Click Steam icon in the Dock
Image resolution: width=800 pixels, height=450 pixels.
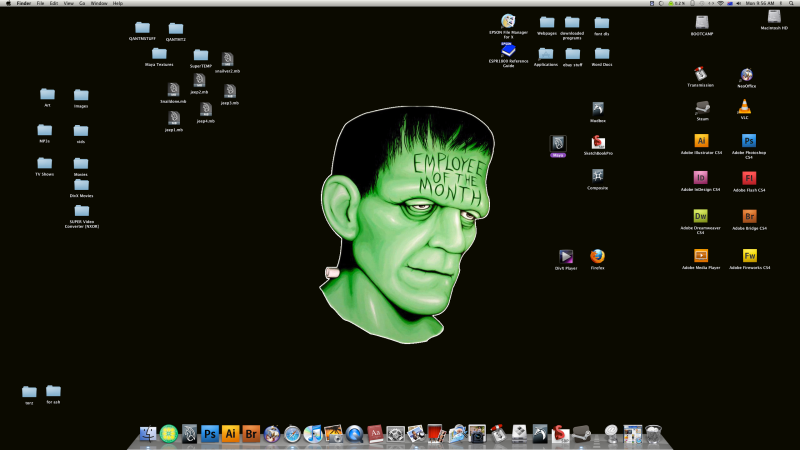pyautogui.click(x=581, y=434)
